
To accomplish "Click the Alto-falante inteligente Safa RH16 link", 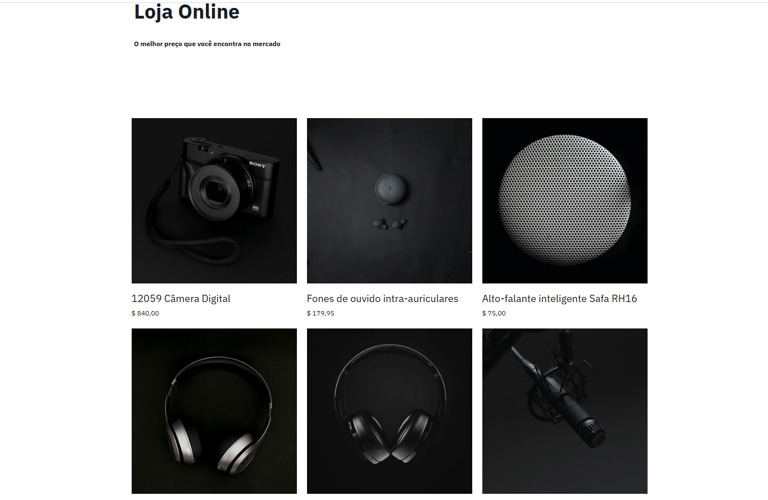I will click(x=559, y=298).
